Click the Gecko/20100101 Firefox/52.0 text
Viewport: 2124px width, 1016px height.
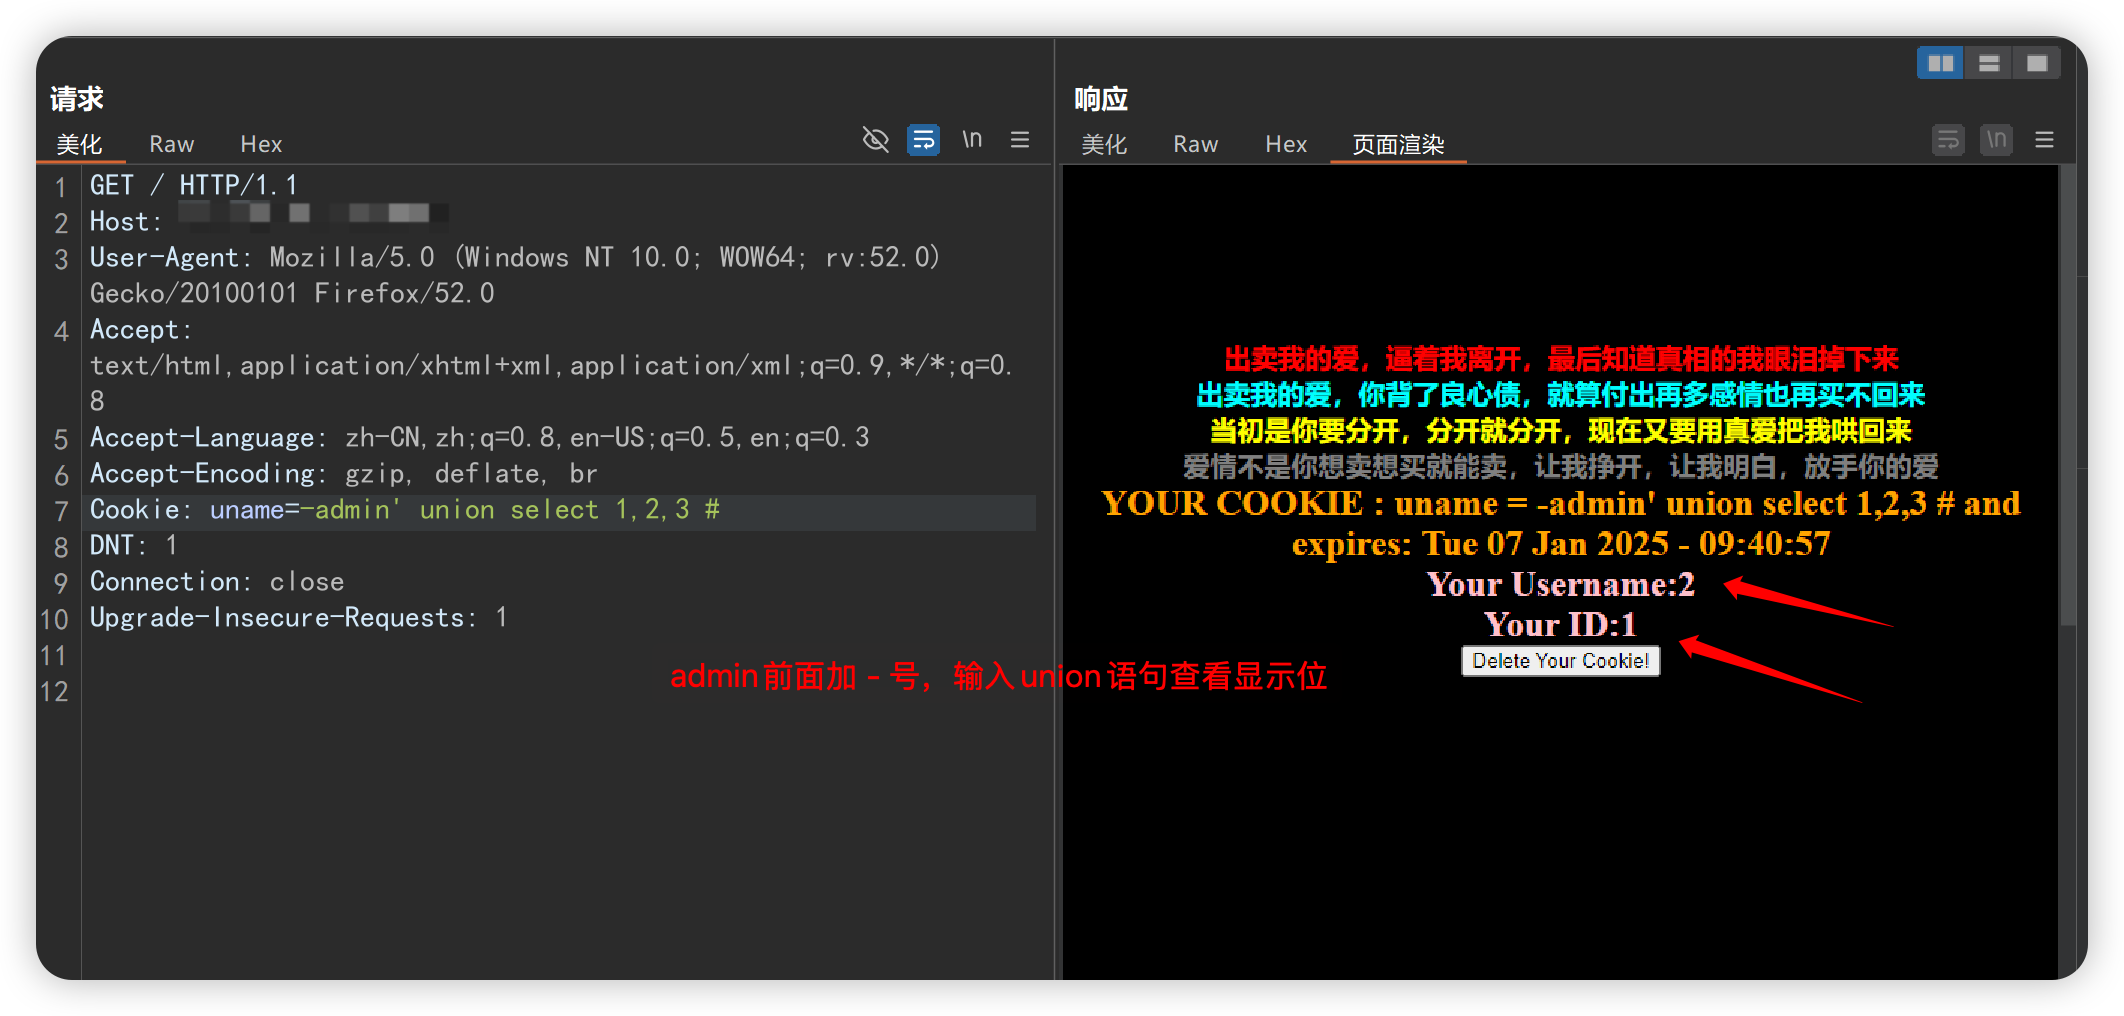[292, 293]
